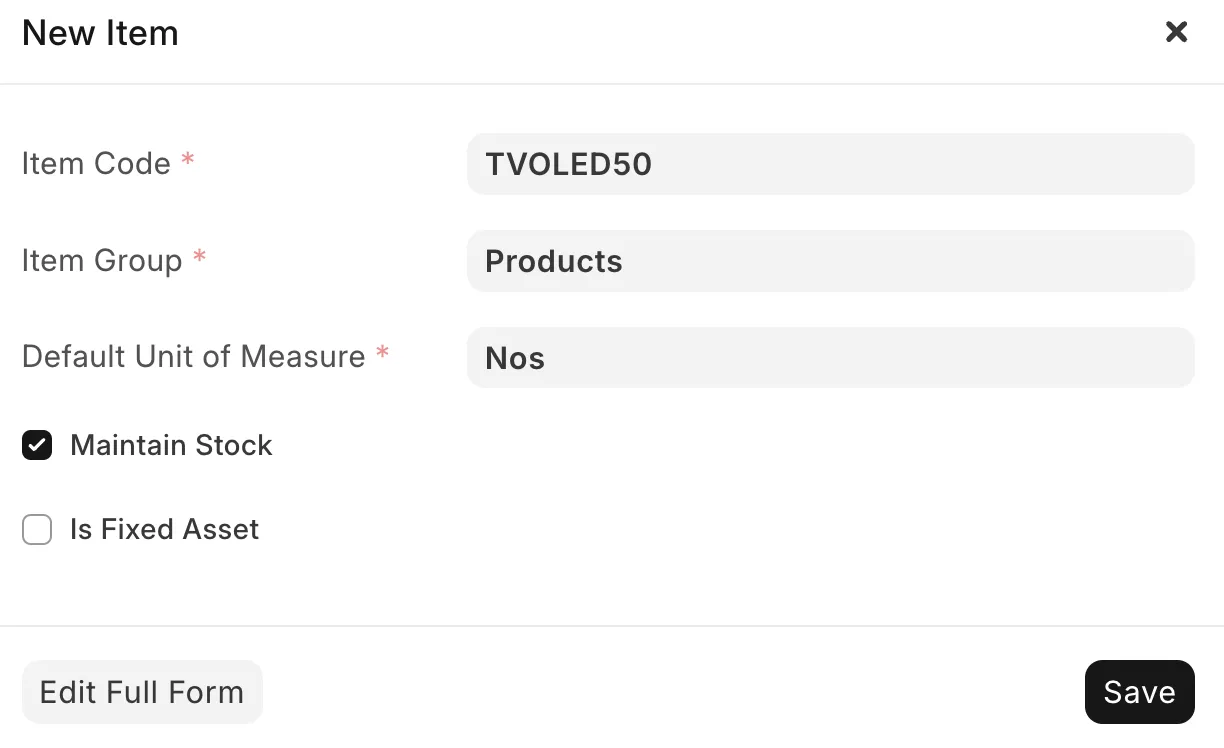Click the red asterisk beside Item Group
The image size is (1224, 748).
(199, 257)
